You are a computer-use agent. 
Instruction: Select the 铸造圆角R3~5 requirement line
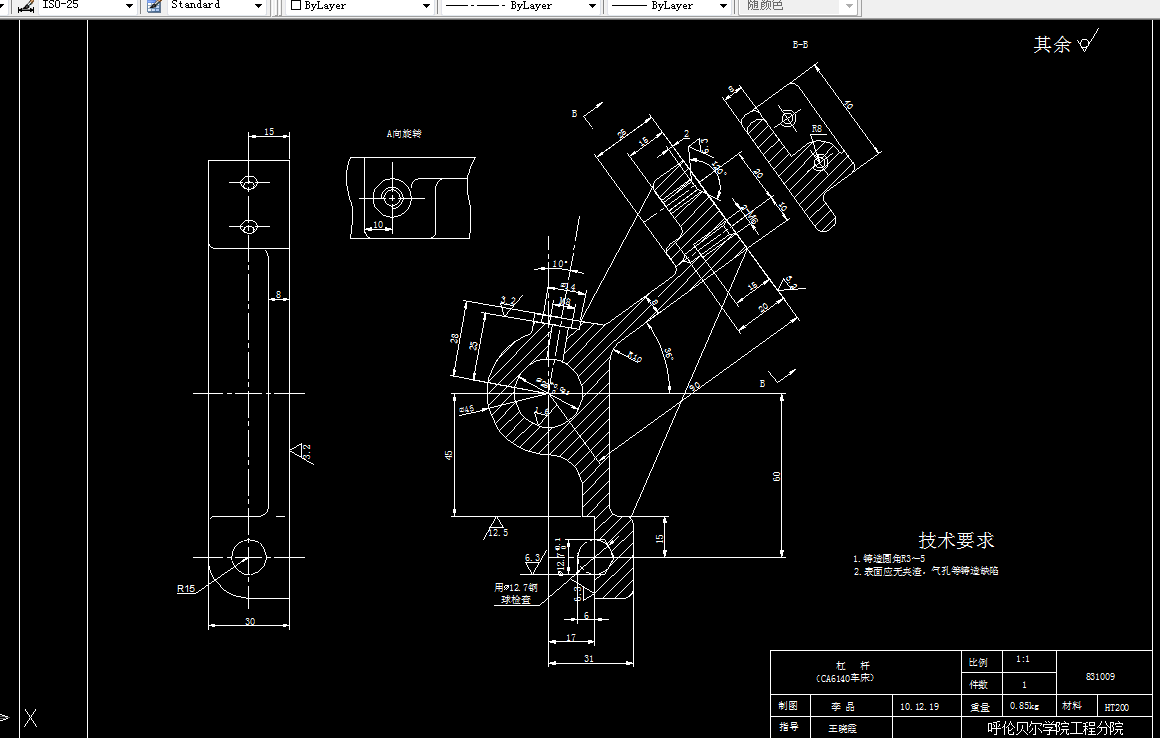888,559
